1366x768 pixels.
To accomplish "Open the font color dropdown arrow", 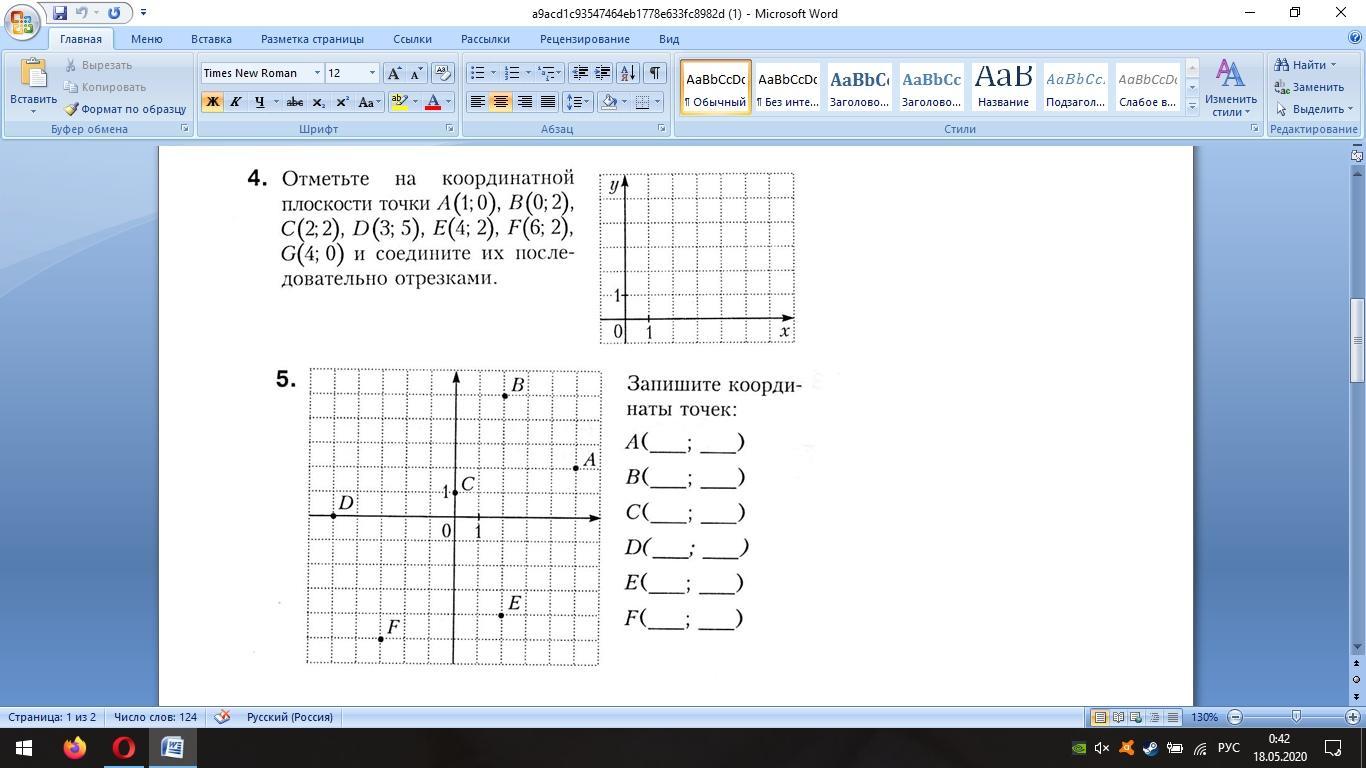I will [x=448, y=102].
